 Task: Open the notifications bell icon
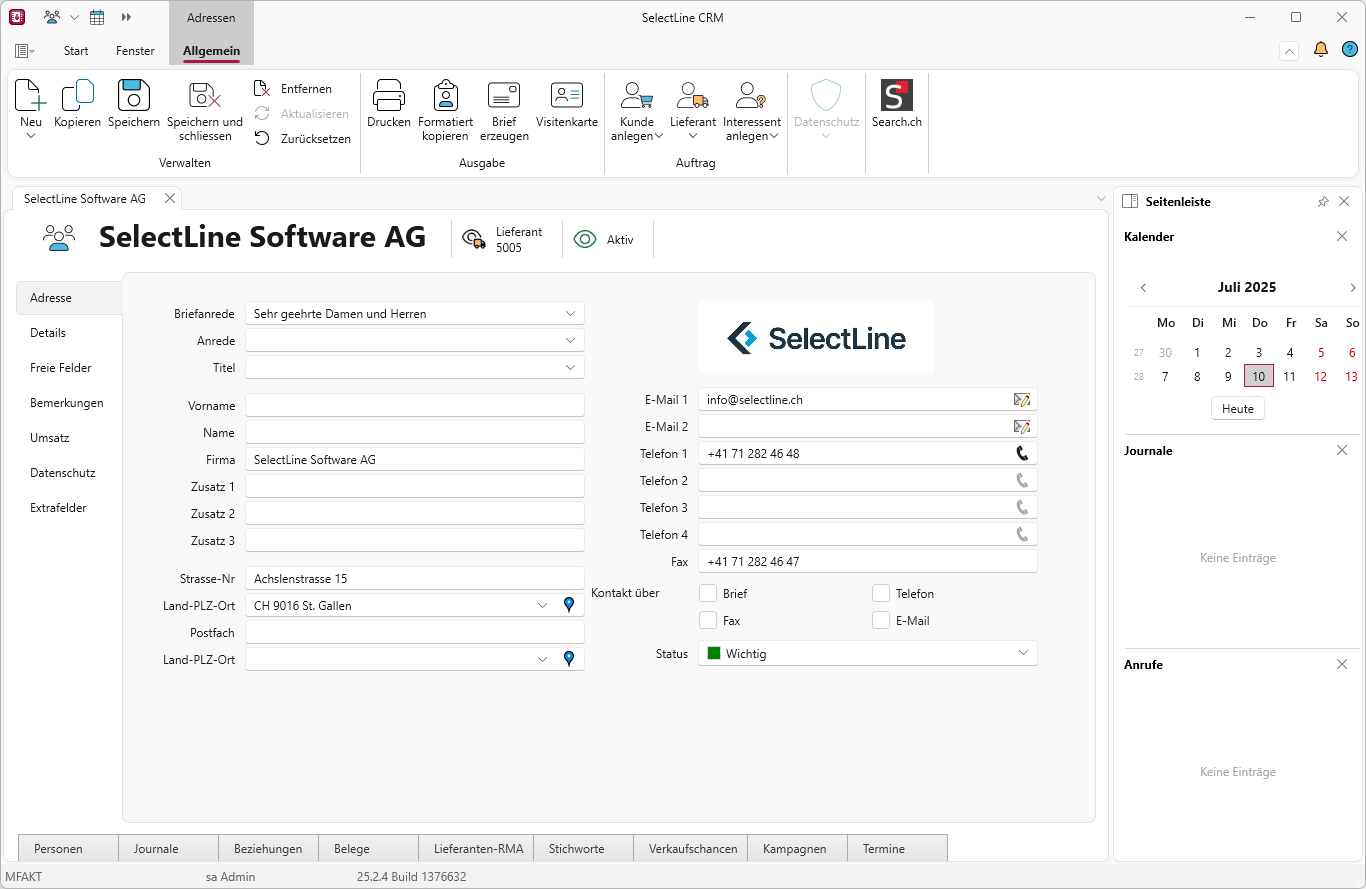tap(1321, 50)
